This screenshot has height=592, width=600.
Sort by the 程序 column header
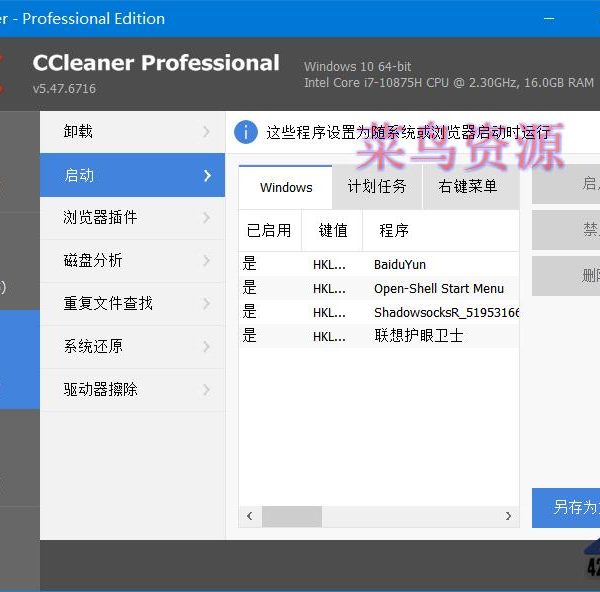pyautogui.click(x=394, y=231)
